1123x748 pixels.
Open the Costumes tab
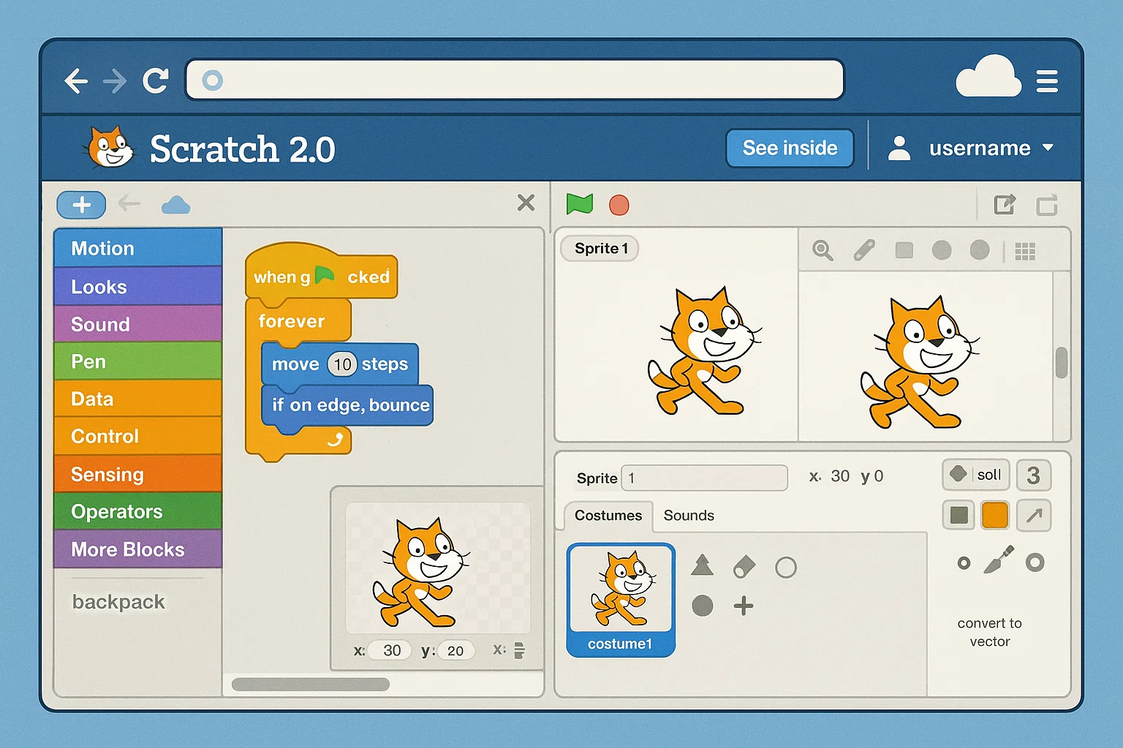pos(607,516)
